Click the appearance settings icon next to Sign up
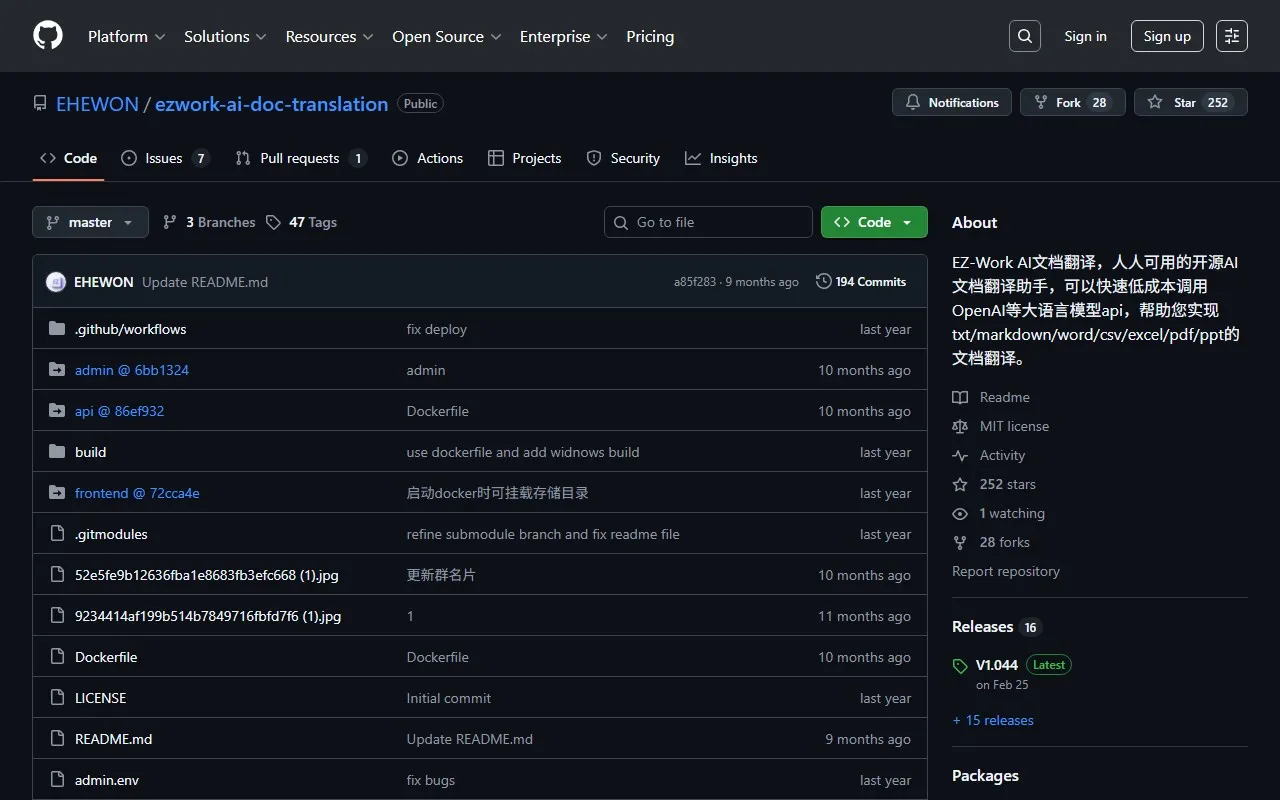The width and height of the screenshot is (1280, 800). [1231, 36]
